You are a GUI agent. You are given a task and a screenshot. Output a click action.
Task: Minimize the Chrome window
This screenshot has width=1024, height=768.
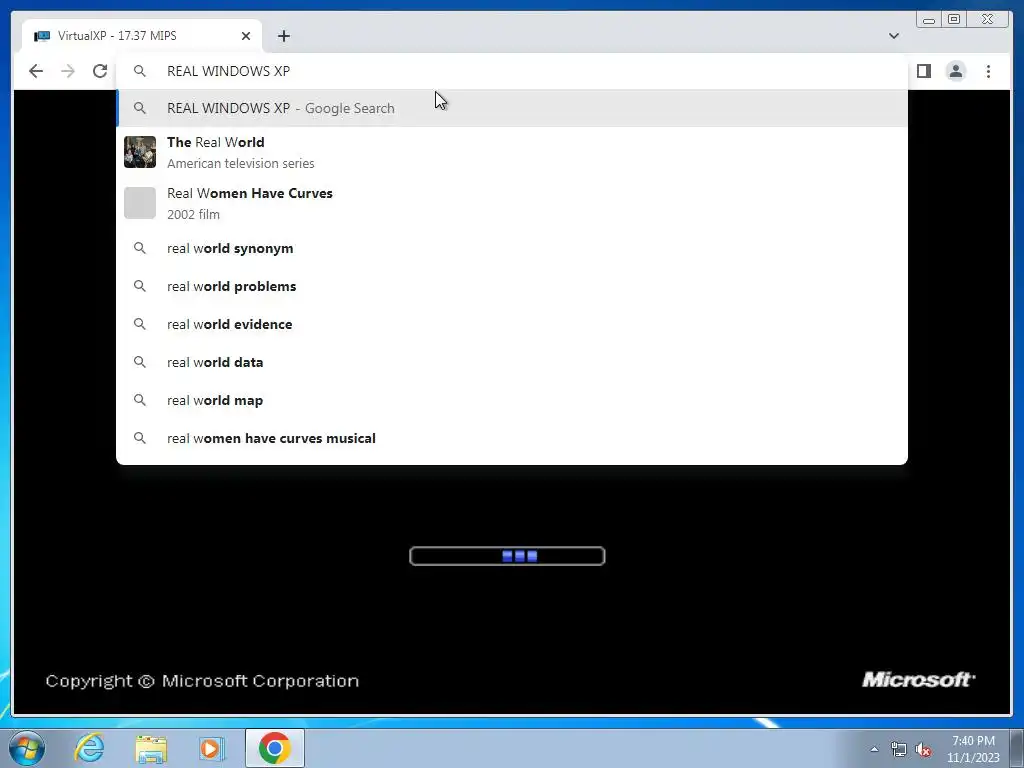(x=929, y=20)
